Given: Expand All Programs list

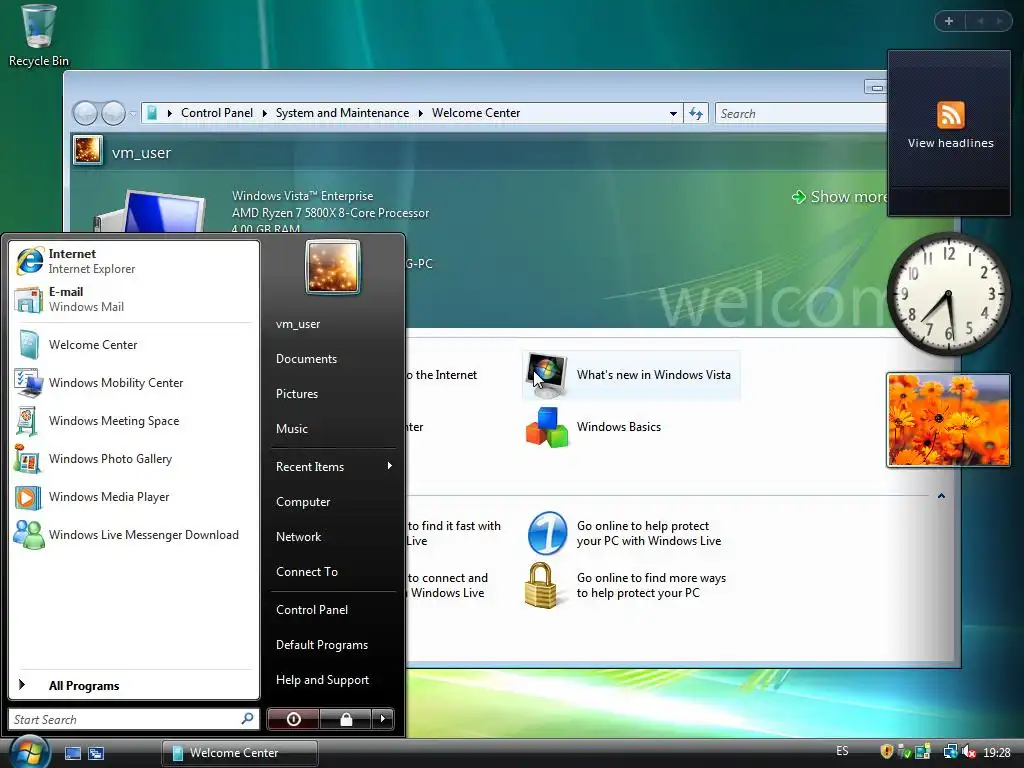Looking at the screenshot, I should 134,685.
